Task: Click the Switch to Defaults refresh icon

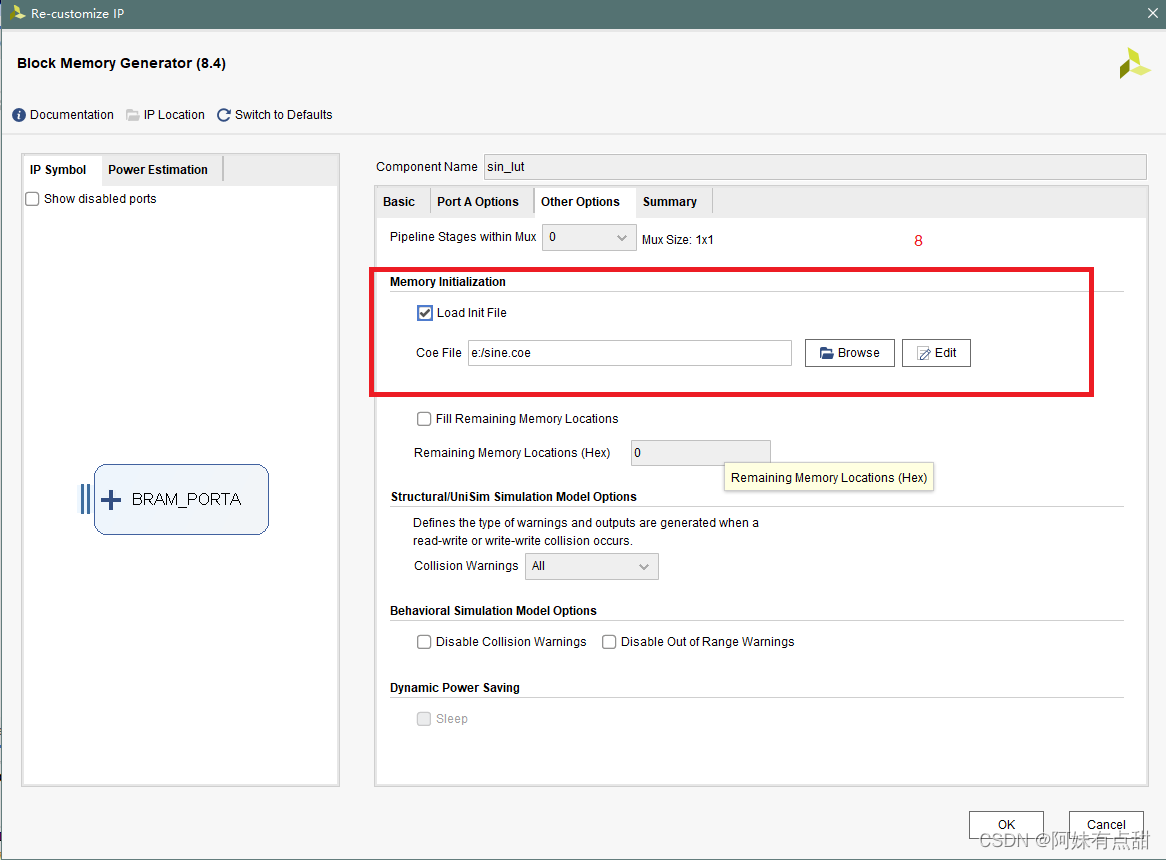Action: tap(224, 115)
